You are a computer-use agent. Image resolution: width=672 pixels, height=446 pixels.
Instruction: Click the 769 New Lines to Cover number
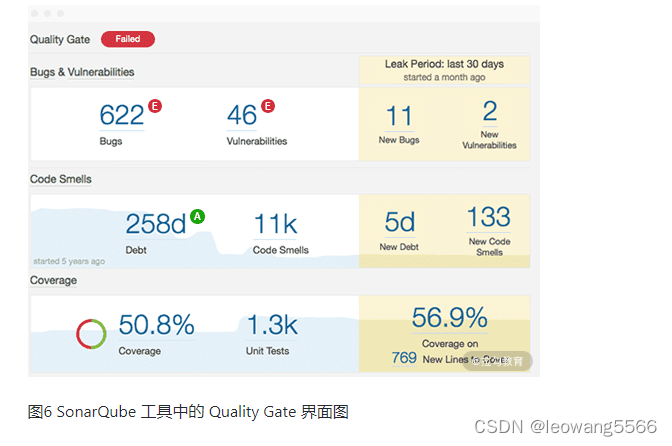click(404, 357)
